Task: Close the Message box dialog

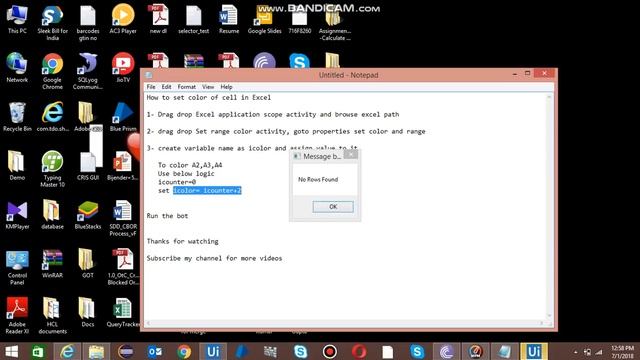Action: pyautogui.click(x=351, y=155)
